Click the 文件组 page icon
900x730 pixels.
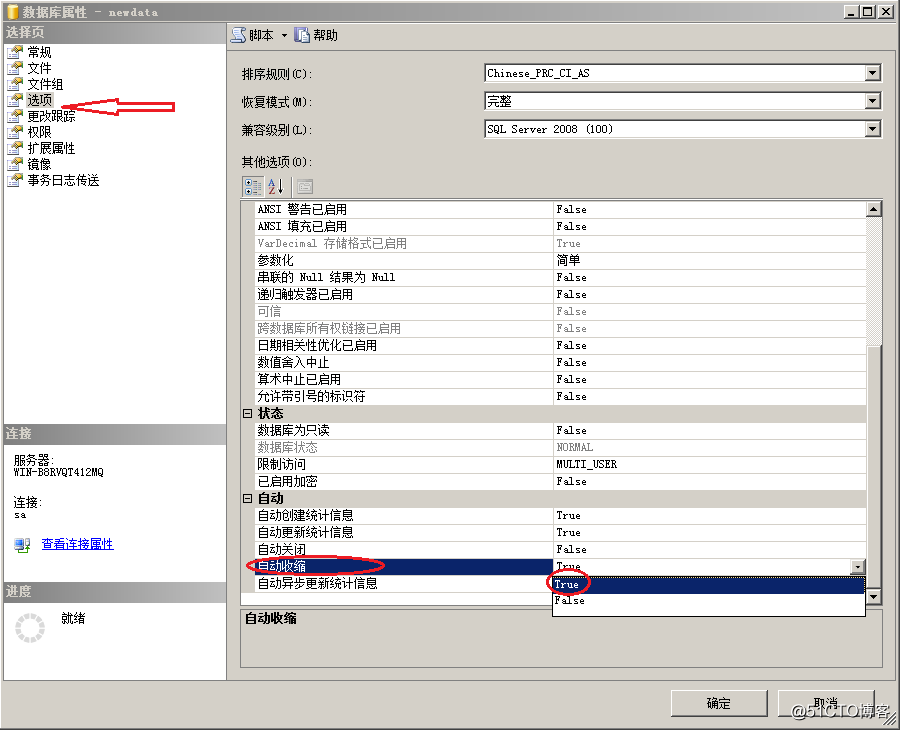coord(15,84)
